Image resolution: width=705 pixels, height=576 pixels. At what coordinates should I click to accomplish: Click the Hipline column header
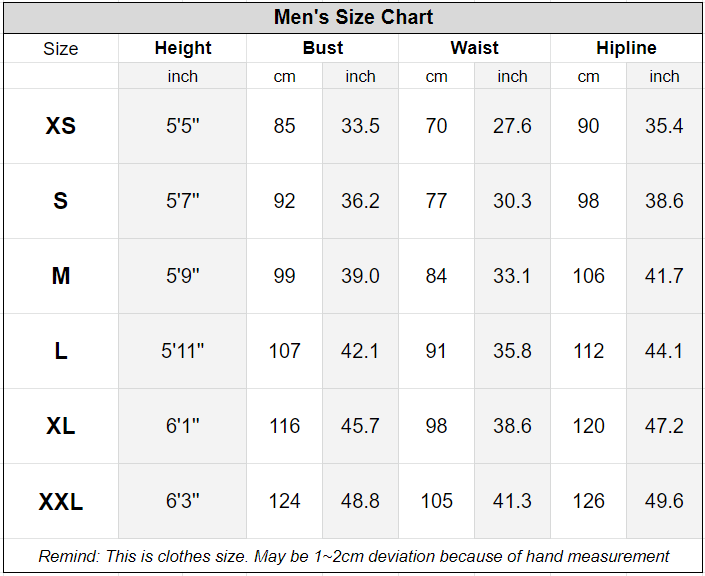(x=626, y=48)
